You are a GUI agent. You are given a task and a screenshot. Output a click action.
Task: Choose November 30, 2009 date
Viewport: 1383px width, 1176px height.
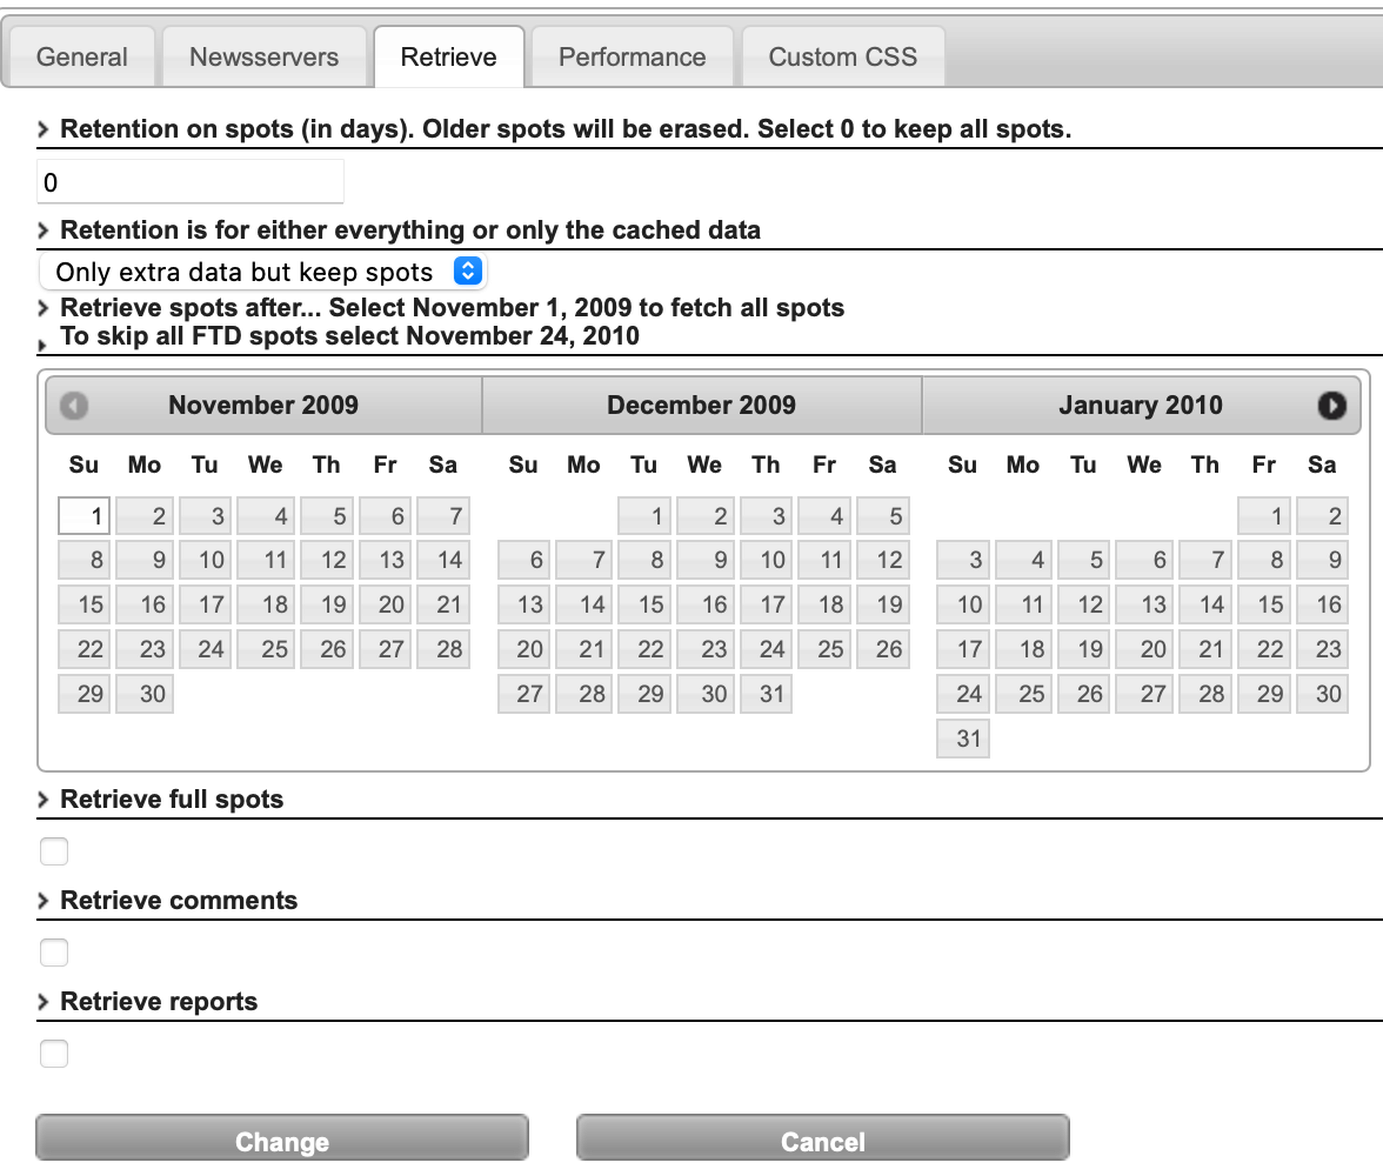pos(145,694)
